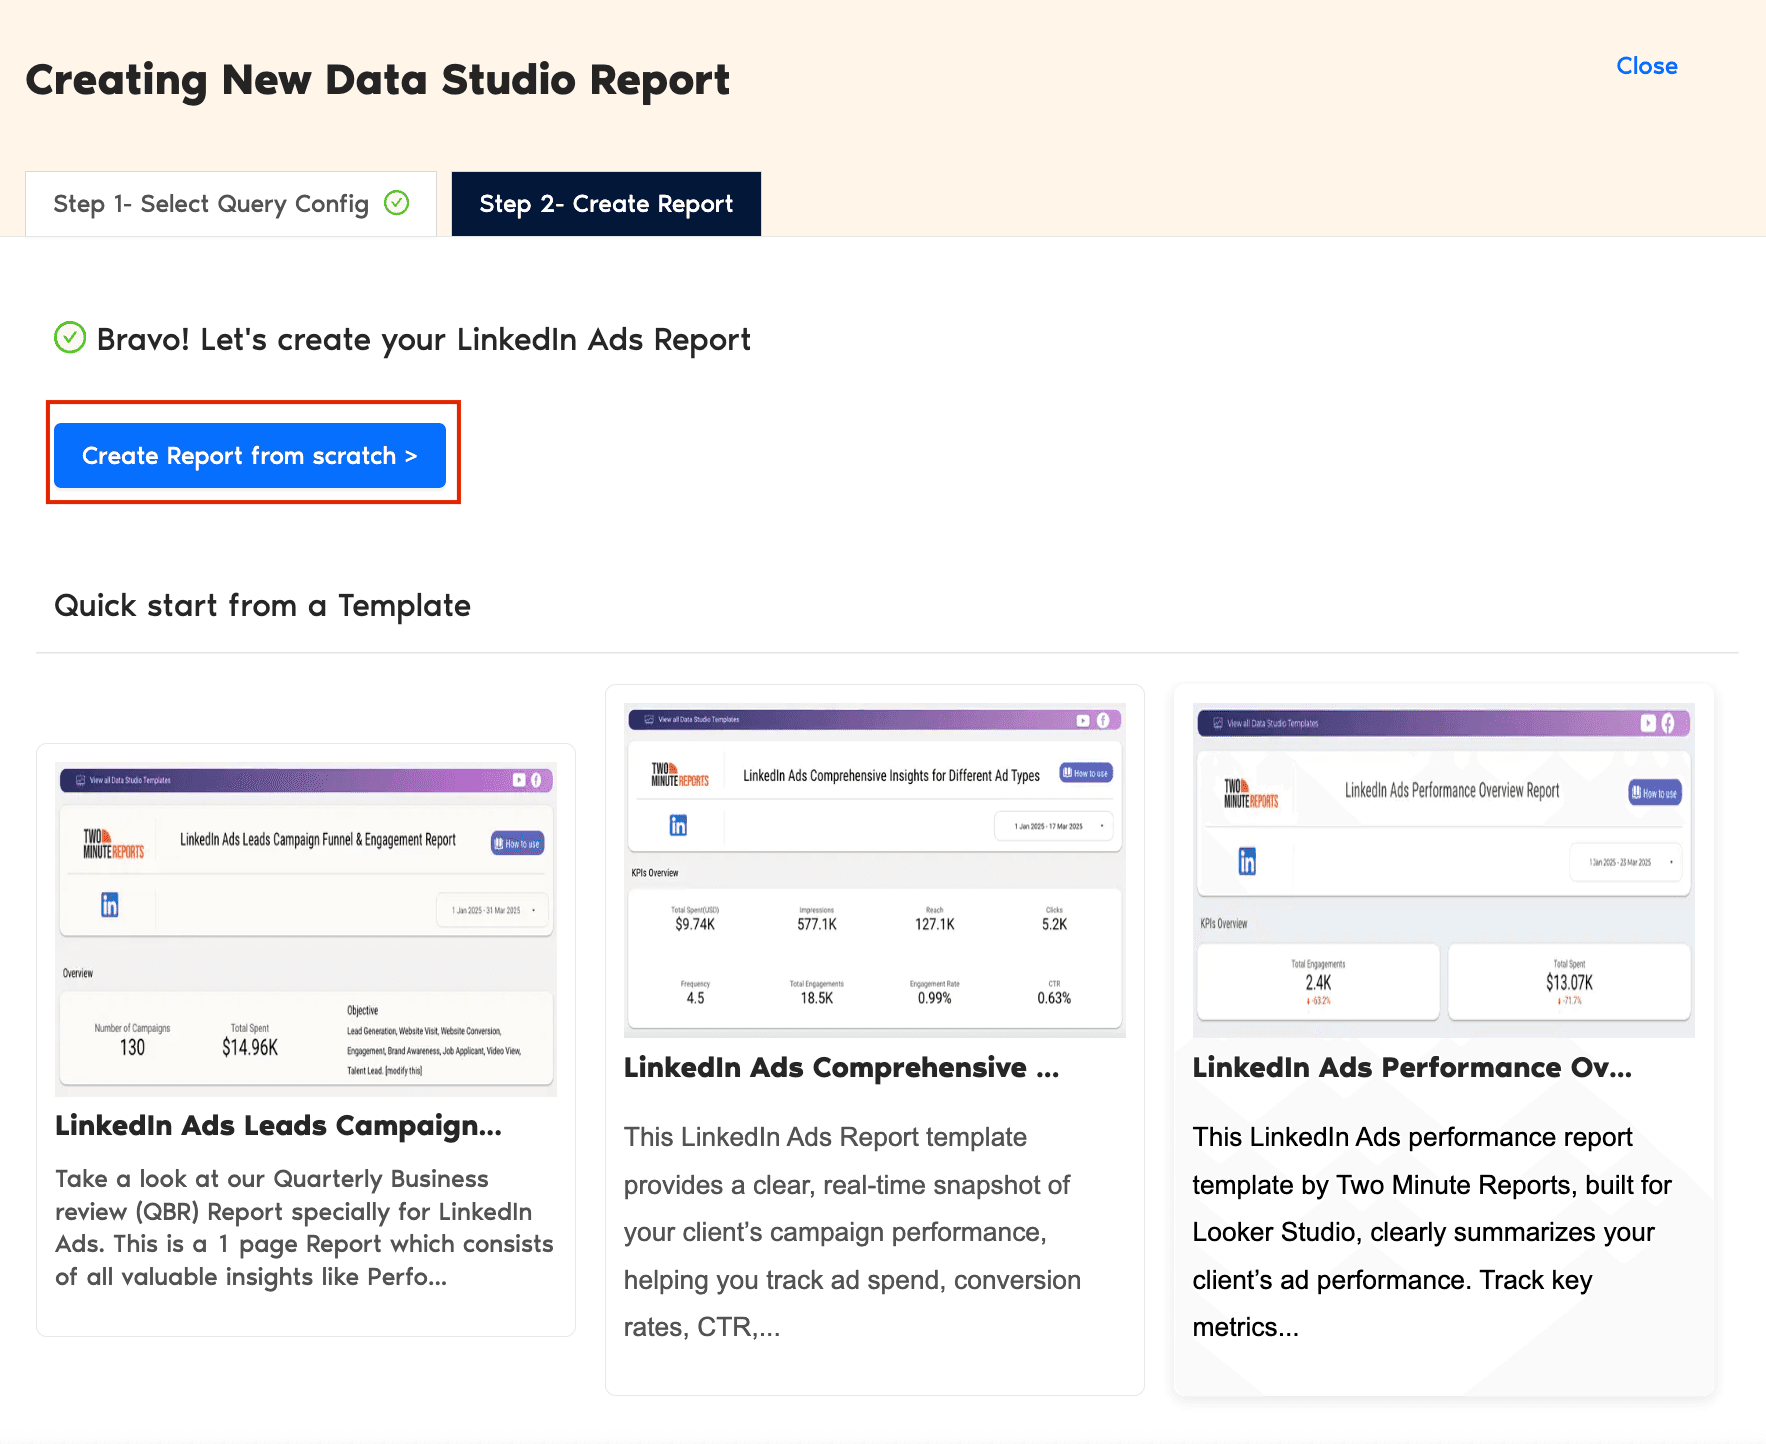This screenshot has width=1766, height=1444.
Task: Click the green checkmark beside Step 1
Action: click(x=397, y=203)
